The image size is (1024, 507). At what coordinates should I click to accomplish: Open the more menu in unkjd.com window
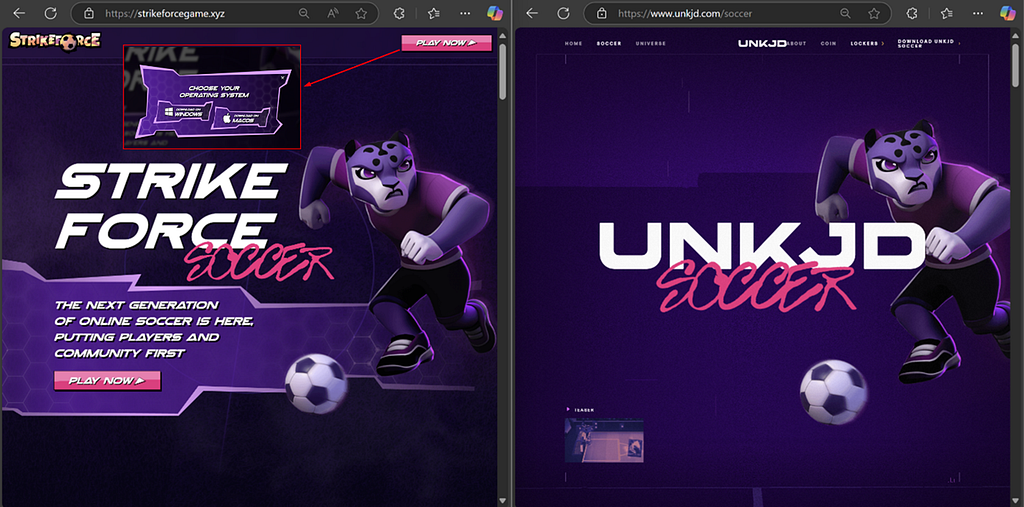coord(976,13)
